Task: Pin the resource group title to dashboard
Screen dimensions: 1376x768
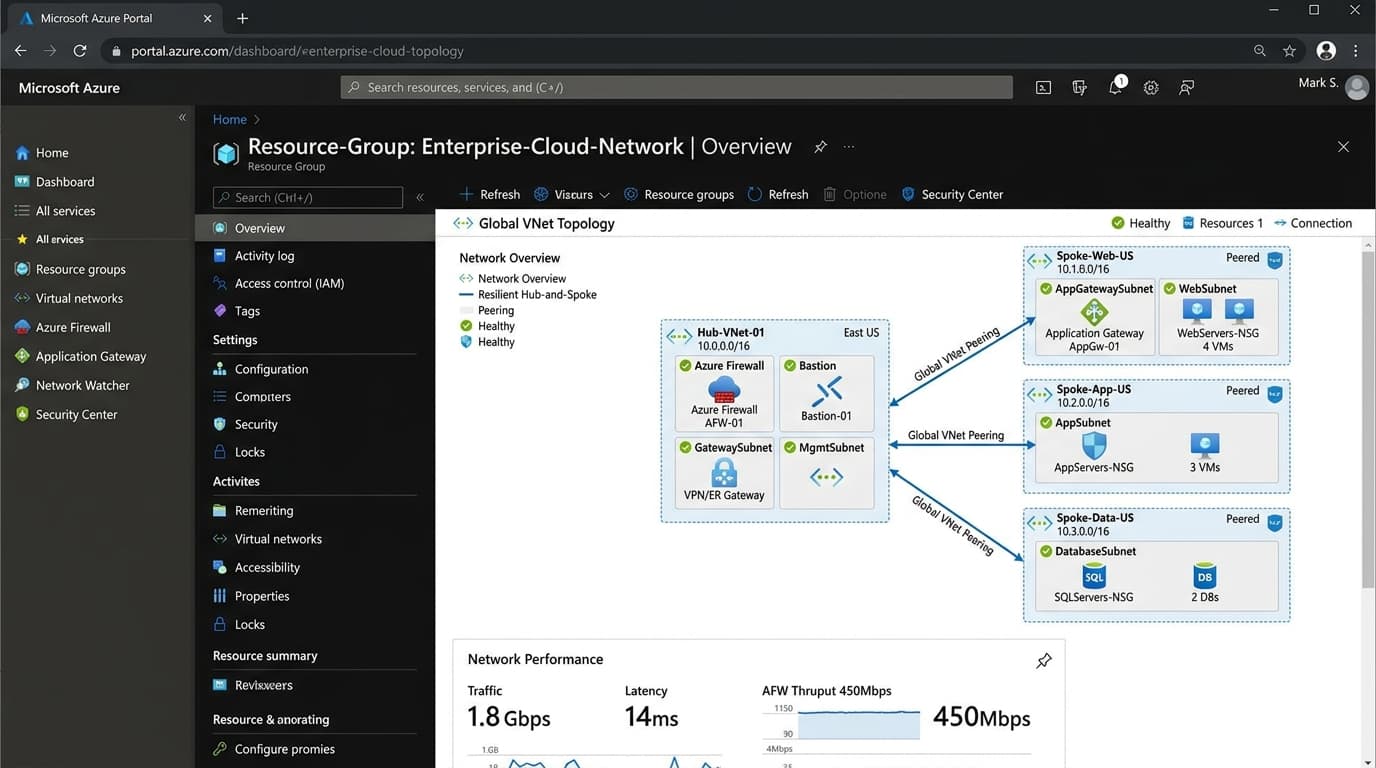Action: [820, 147]
